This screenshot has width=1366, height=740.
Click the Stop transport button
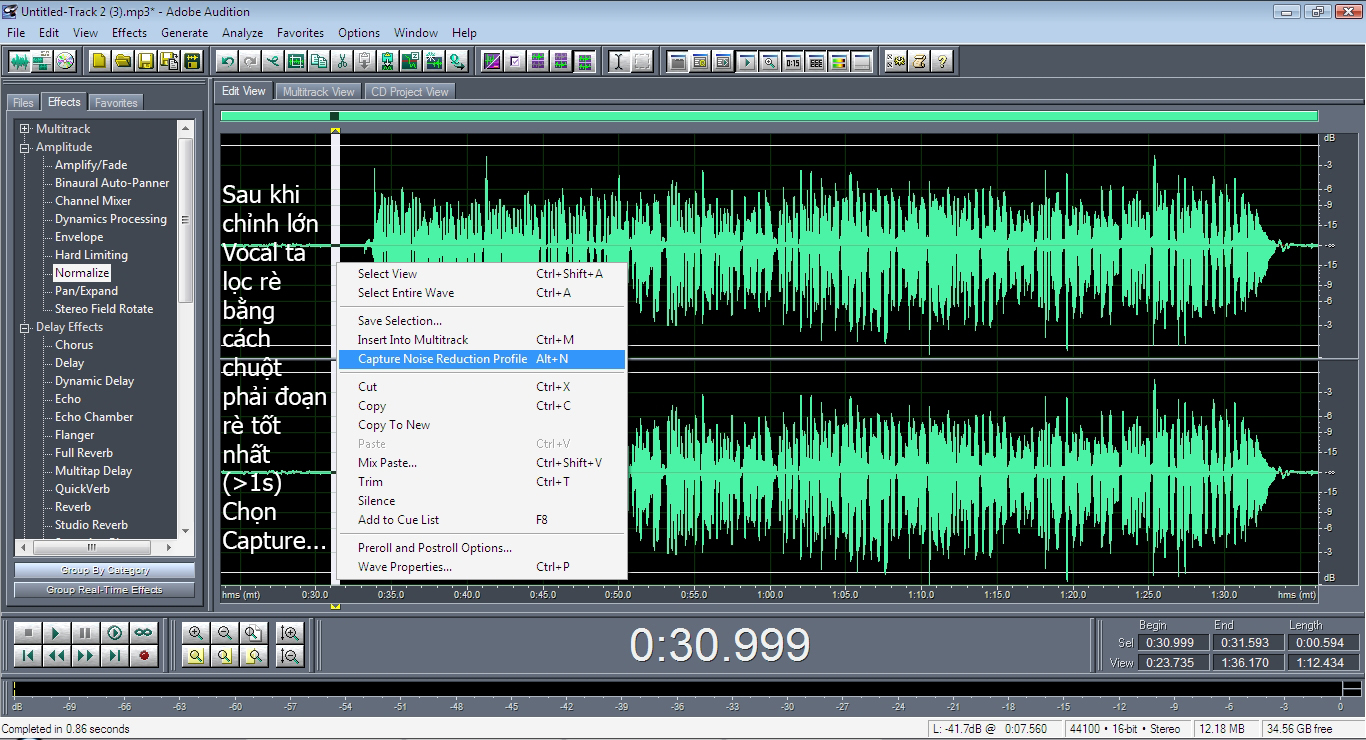[x=28, y=633]
